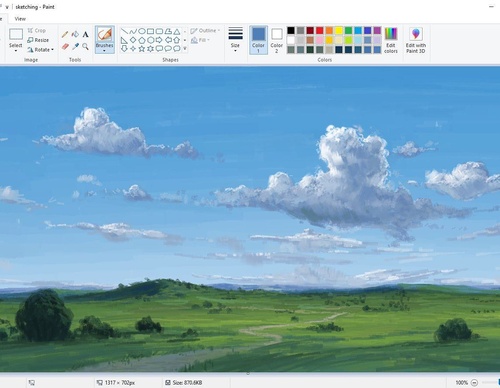
Task: Pick the pink color swatch
Action: [x=320, y=40]
